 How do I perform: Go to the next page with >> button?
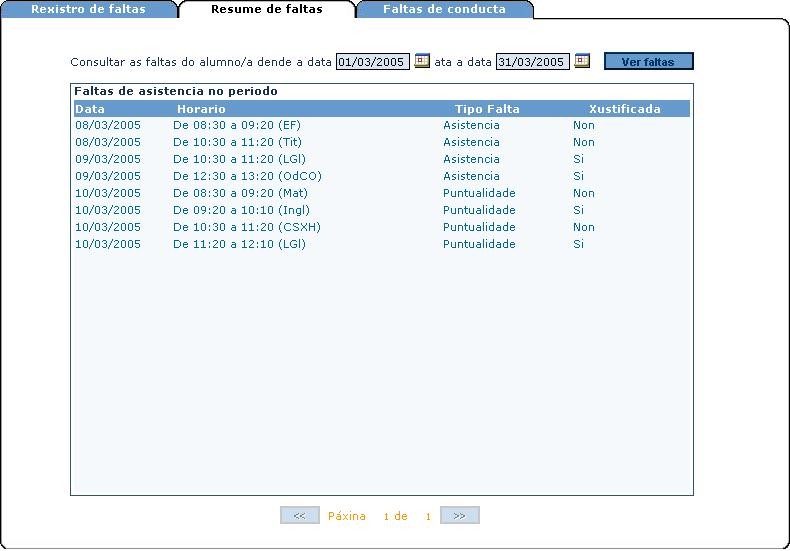pos(459,516)
